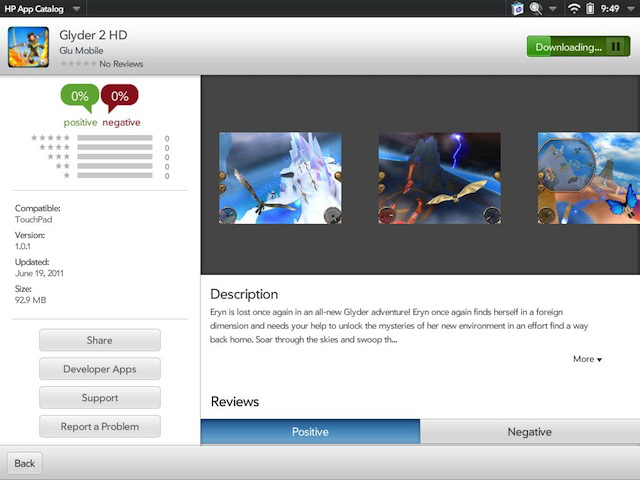
Task: Open the Glyder 2 HD app icon
Action: click(29, 47)
